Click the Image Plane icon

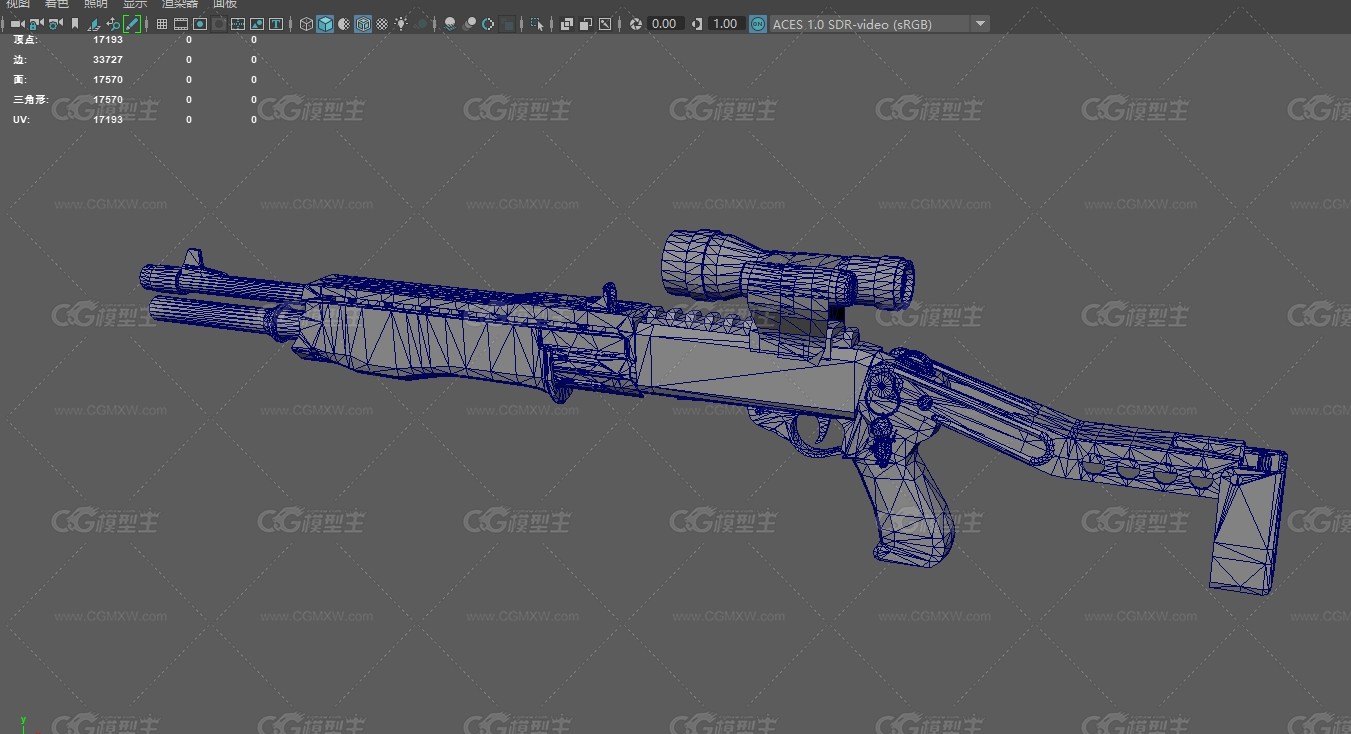(93, 24)
